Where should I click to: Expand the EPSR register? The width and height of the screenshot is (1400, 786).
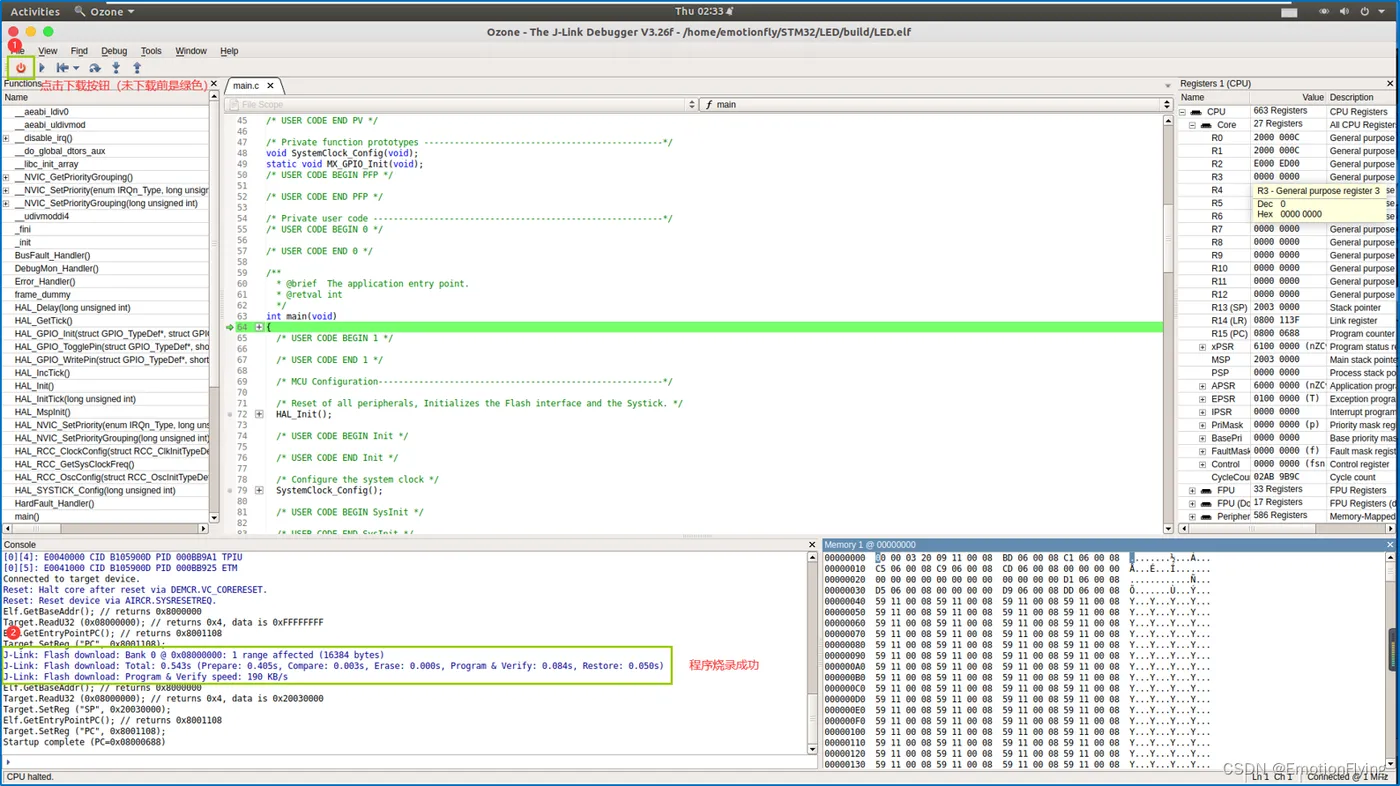click(1202, 399)
